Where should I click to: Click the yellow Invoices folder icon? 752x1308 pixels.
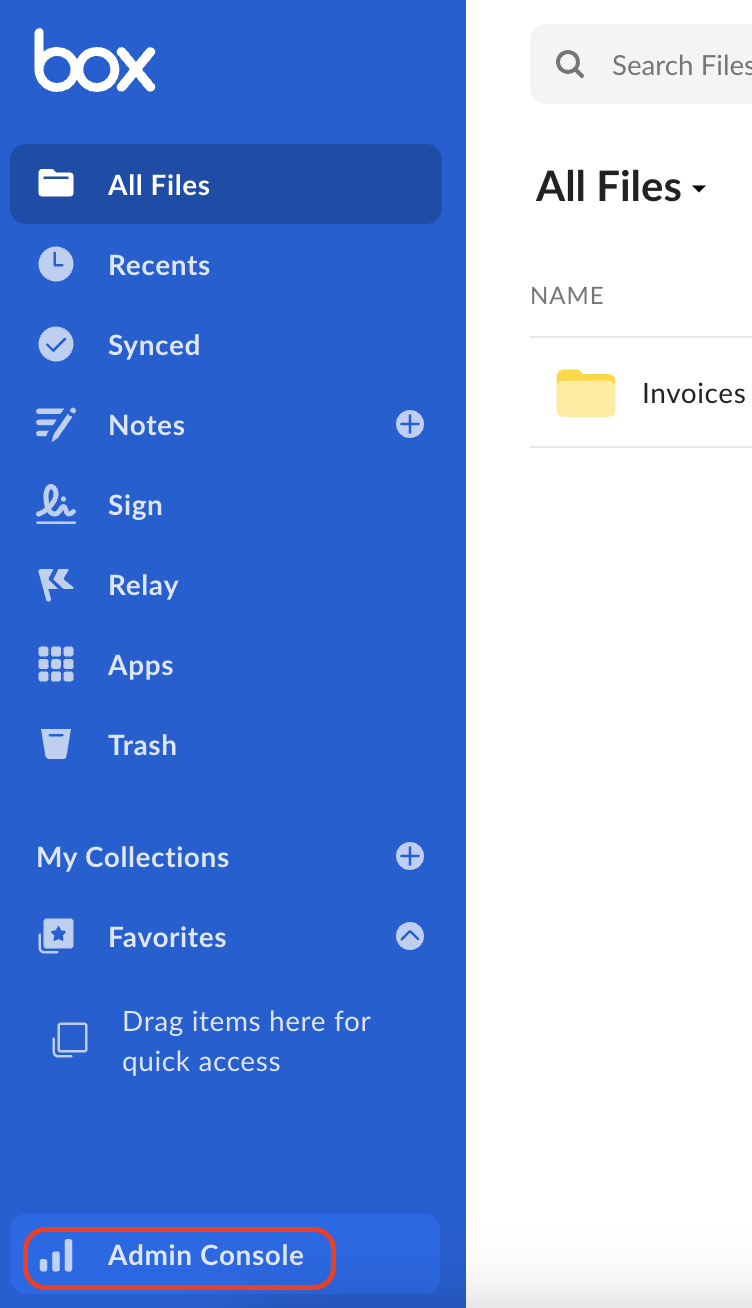pyautogui.click(x=586, y=393)
